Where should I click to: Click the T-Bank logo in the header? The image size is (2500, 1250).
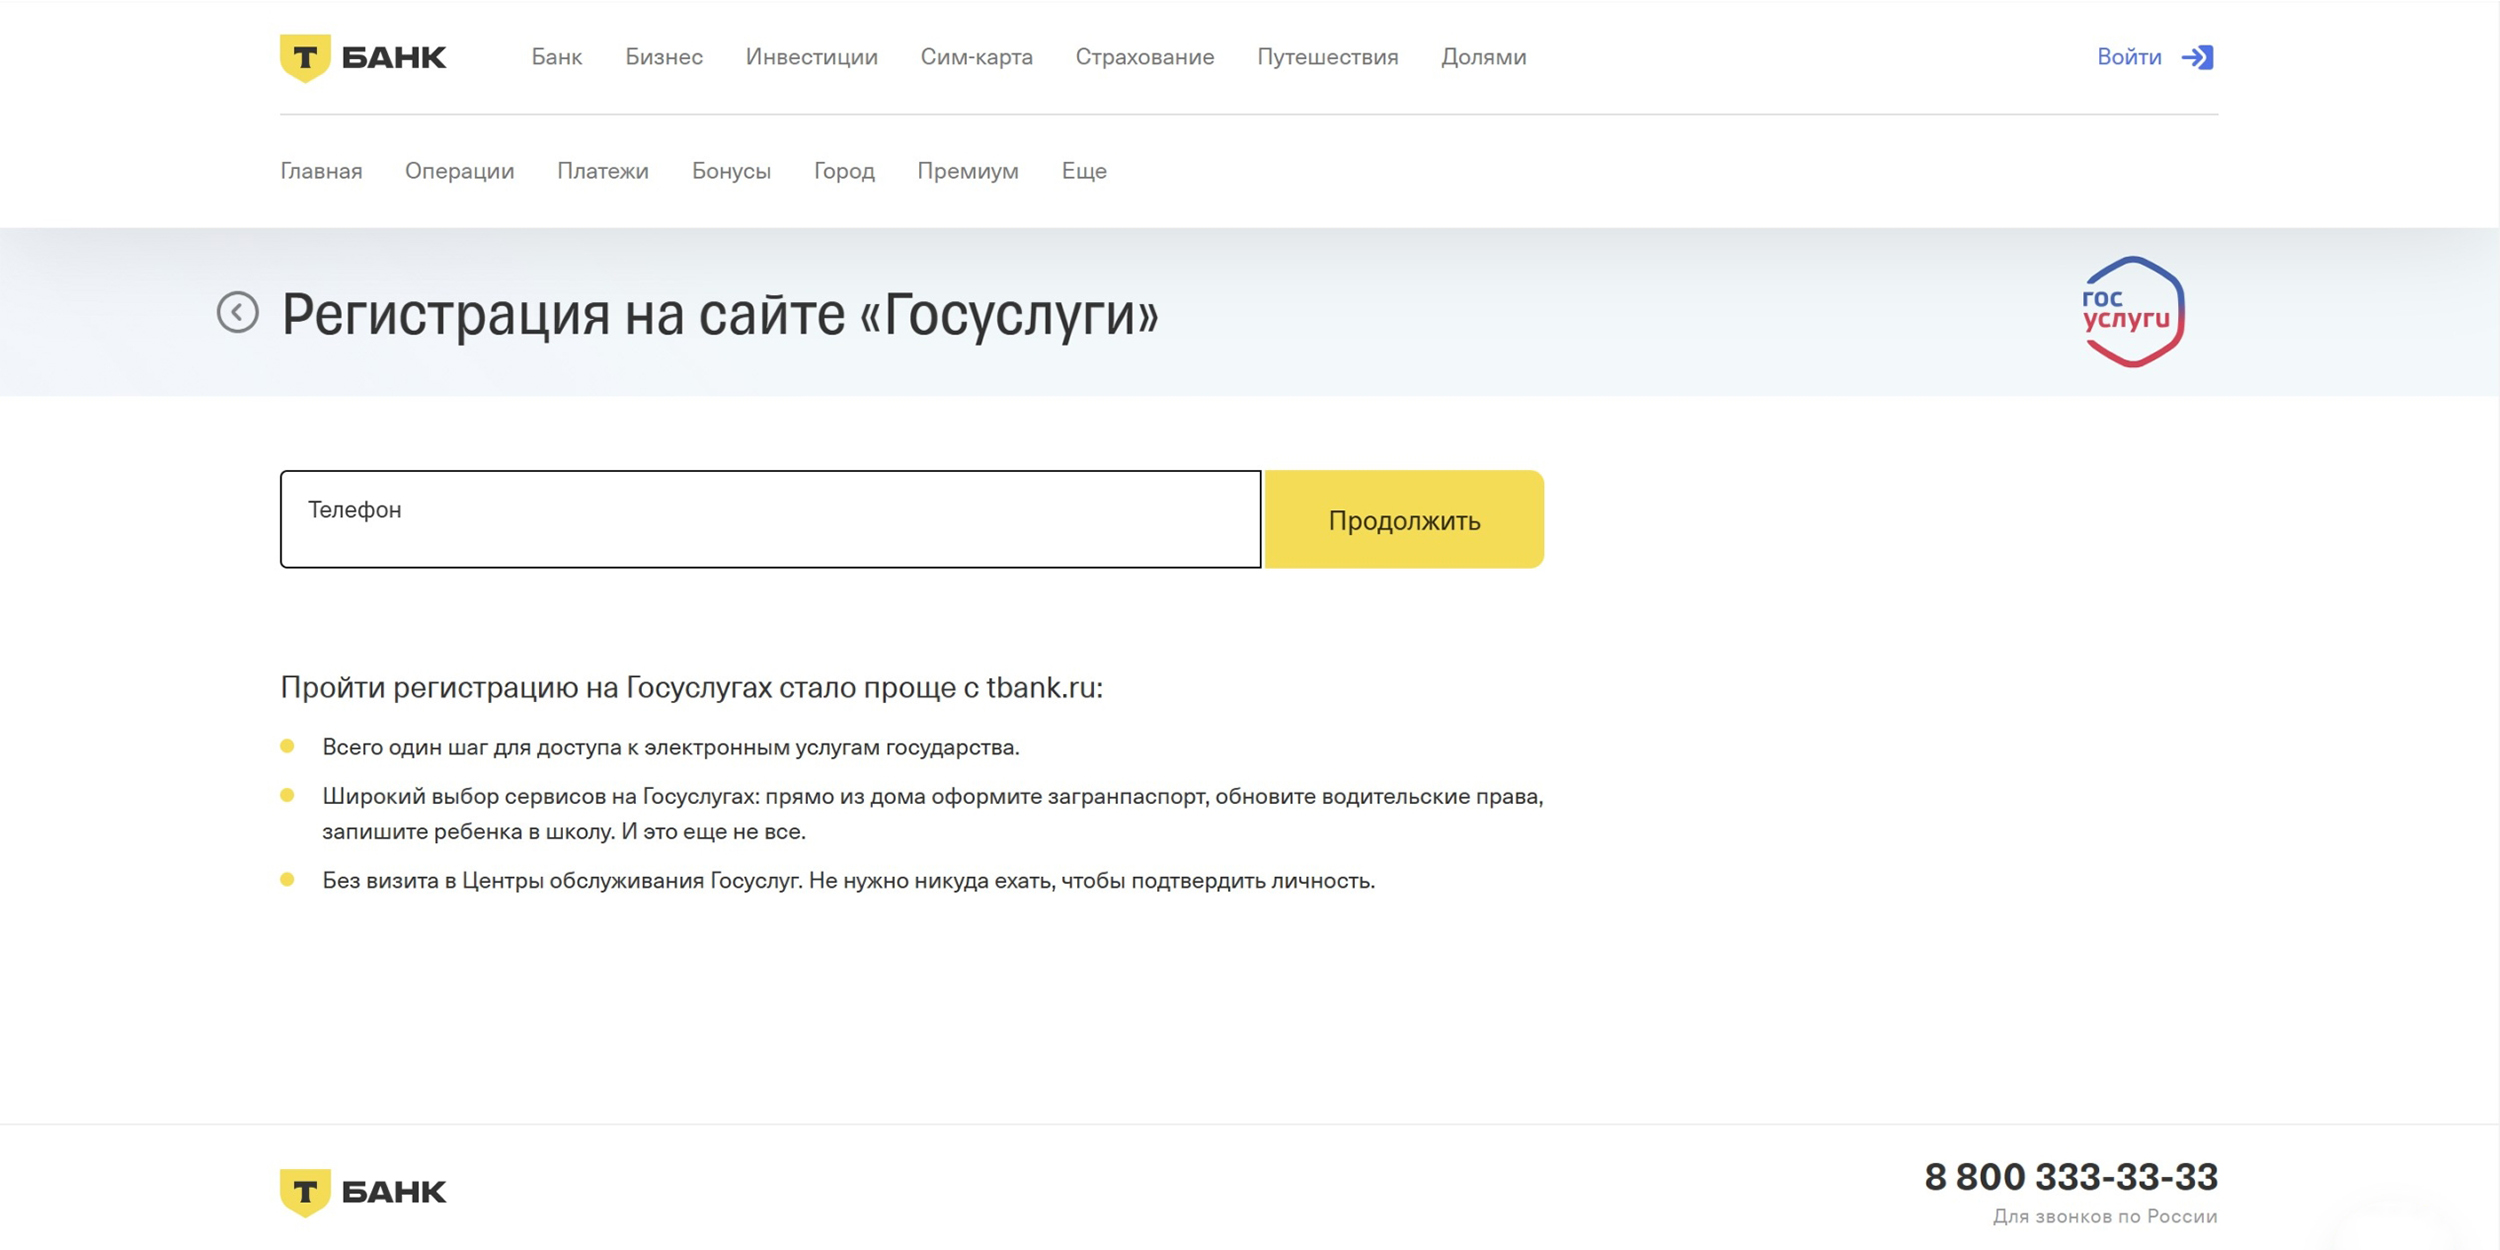coord(363,58)
